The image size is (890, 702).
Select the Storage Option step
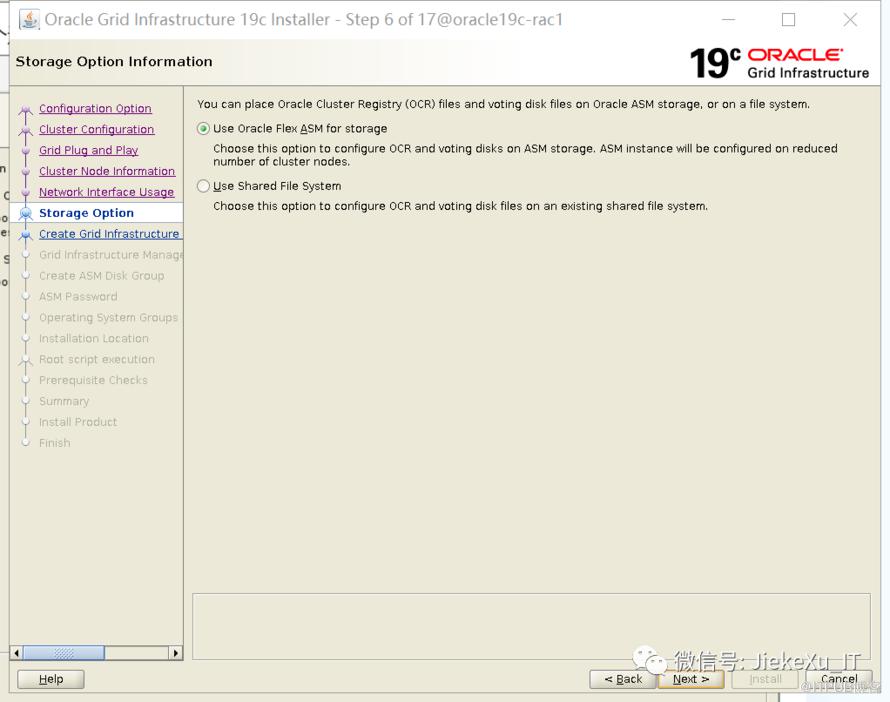(86, 213)
